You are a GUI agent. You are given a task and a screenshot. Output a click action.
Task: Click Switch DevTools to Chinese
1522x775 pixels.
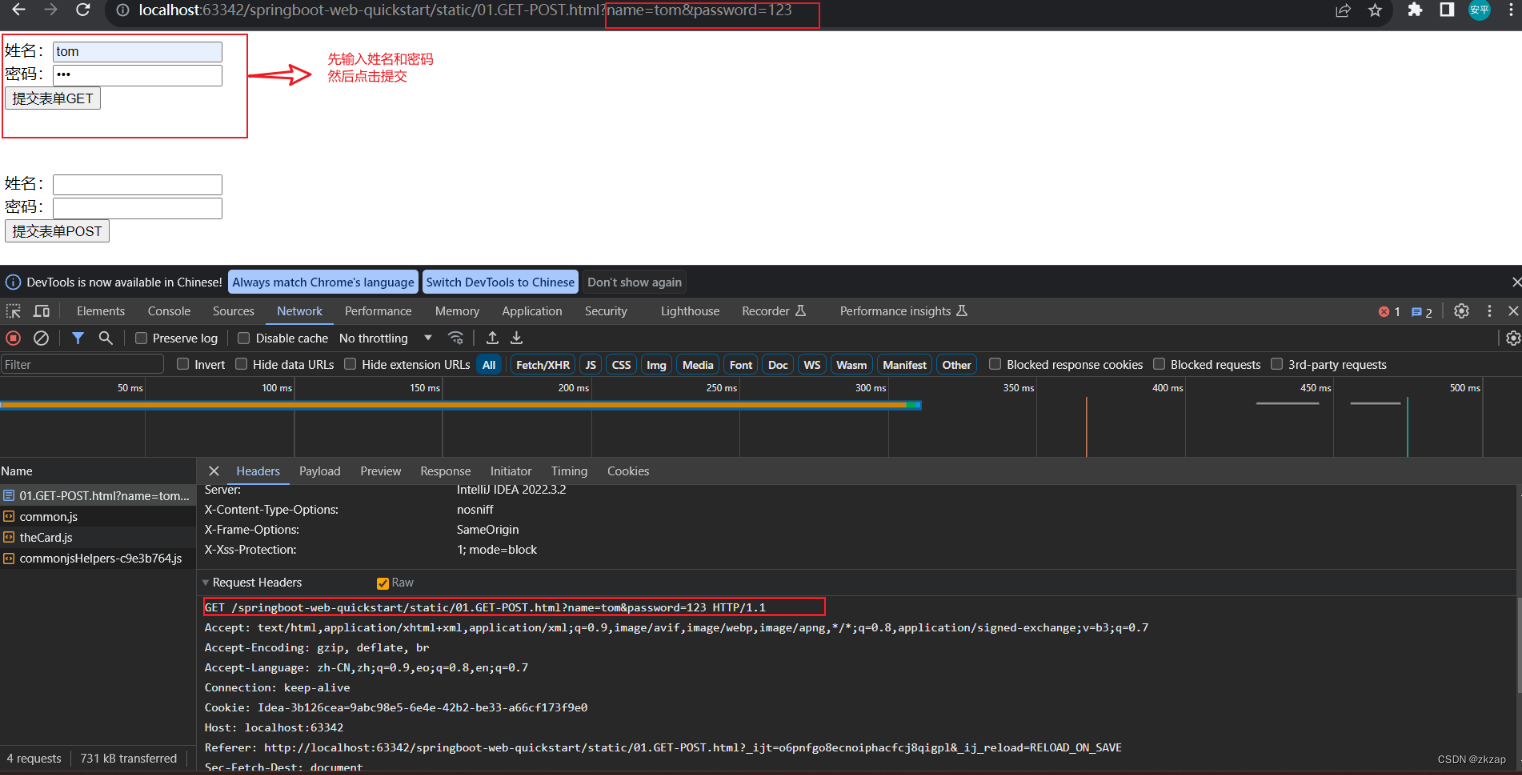coord(500,282)
